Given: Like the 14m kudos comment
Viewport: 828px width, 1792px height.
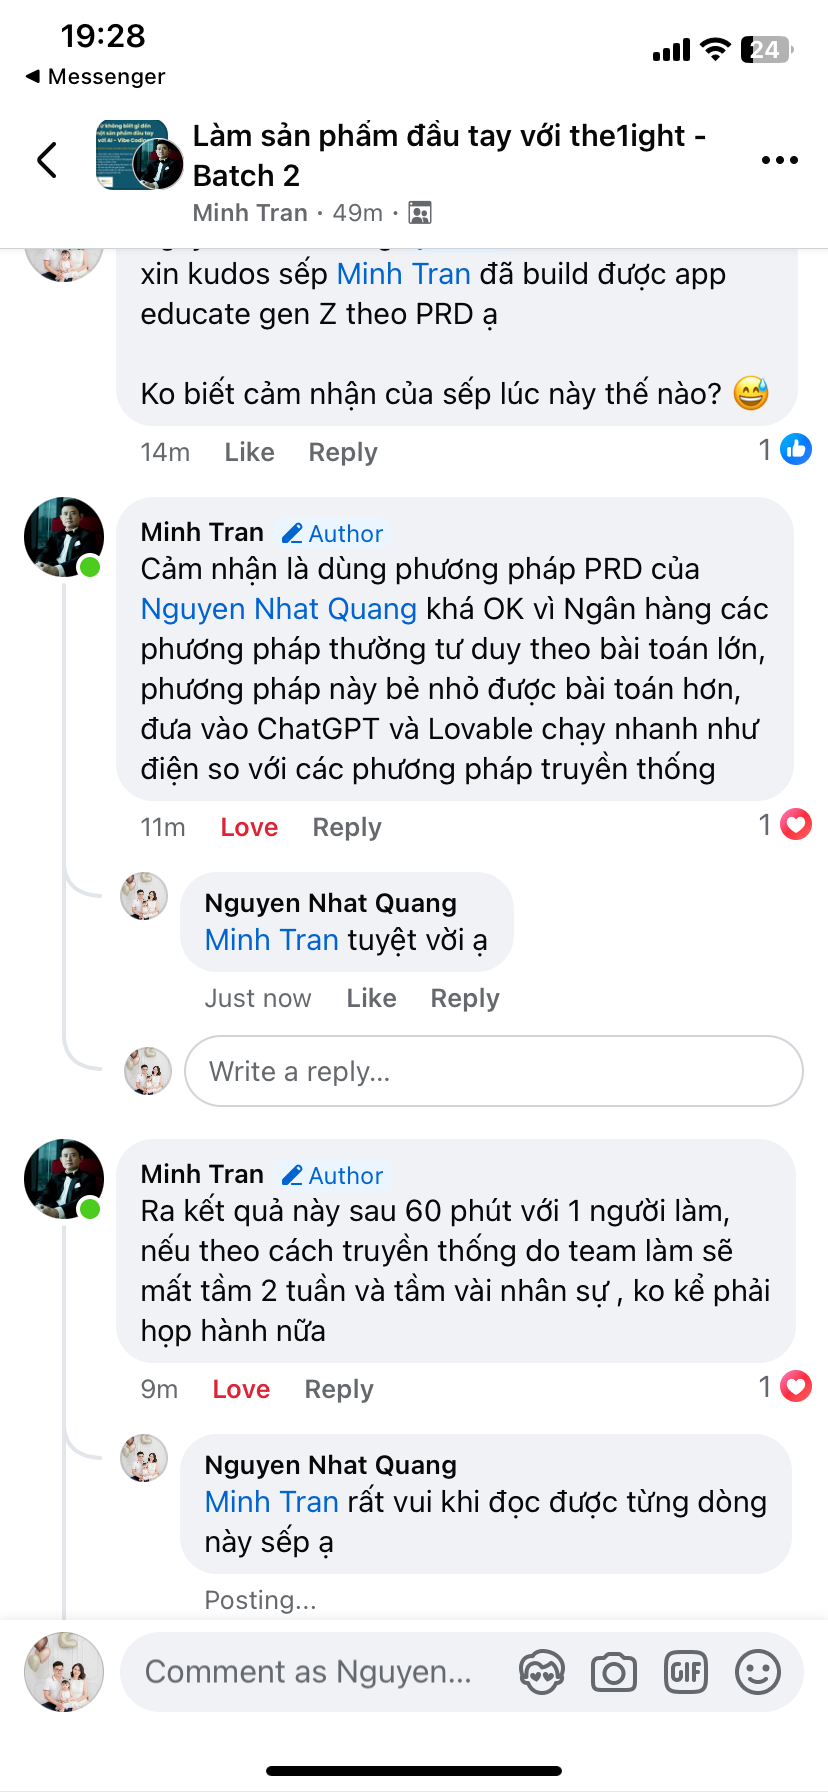Looking at the screenshot, I should [x=249, y=452].
